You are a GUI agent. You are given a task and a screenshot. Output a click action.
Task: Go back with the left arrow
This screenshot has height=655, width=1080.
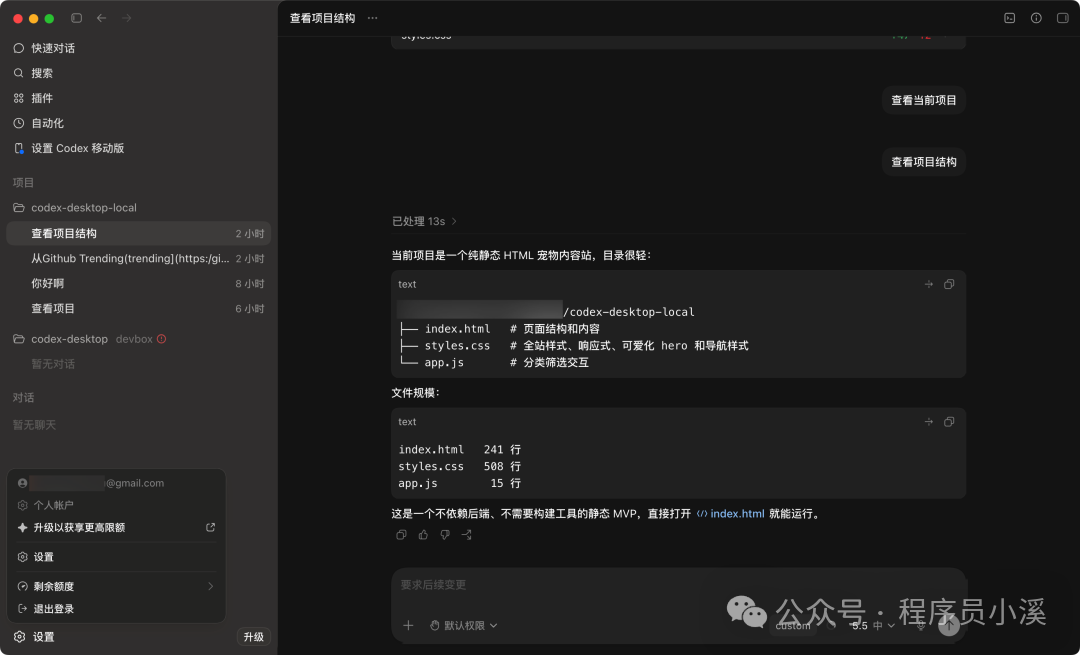click(101, 18)
